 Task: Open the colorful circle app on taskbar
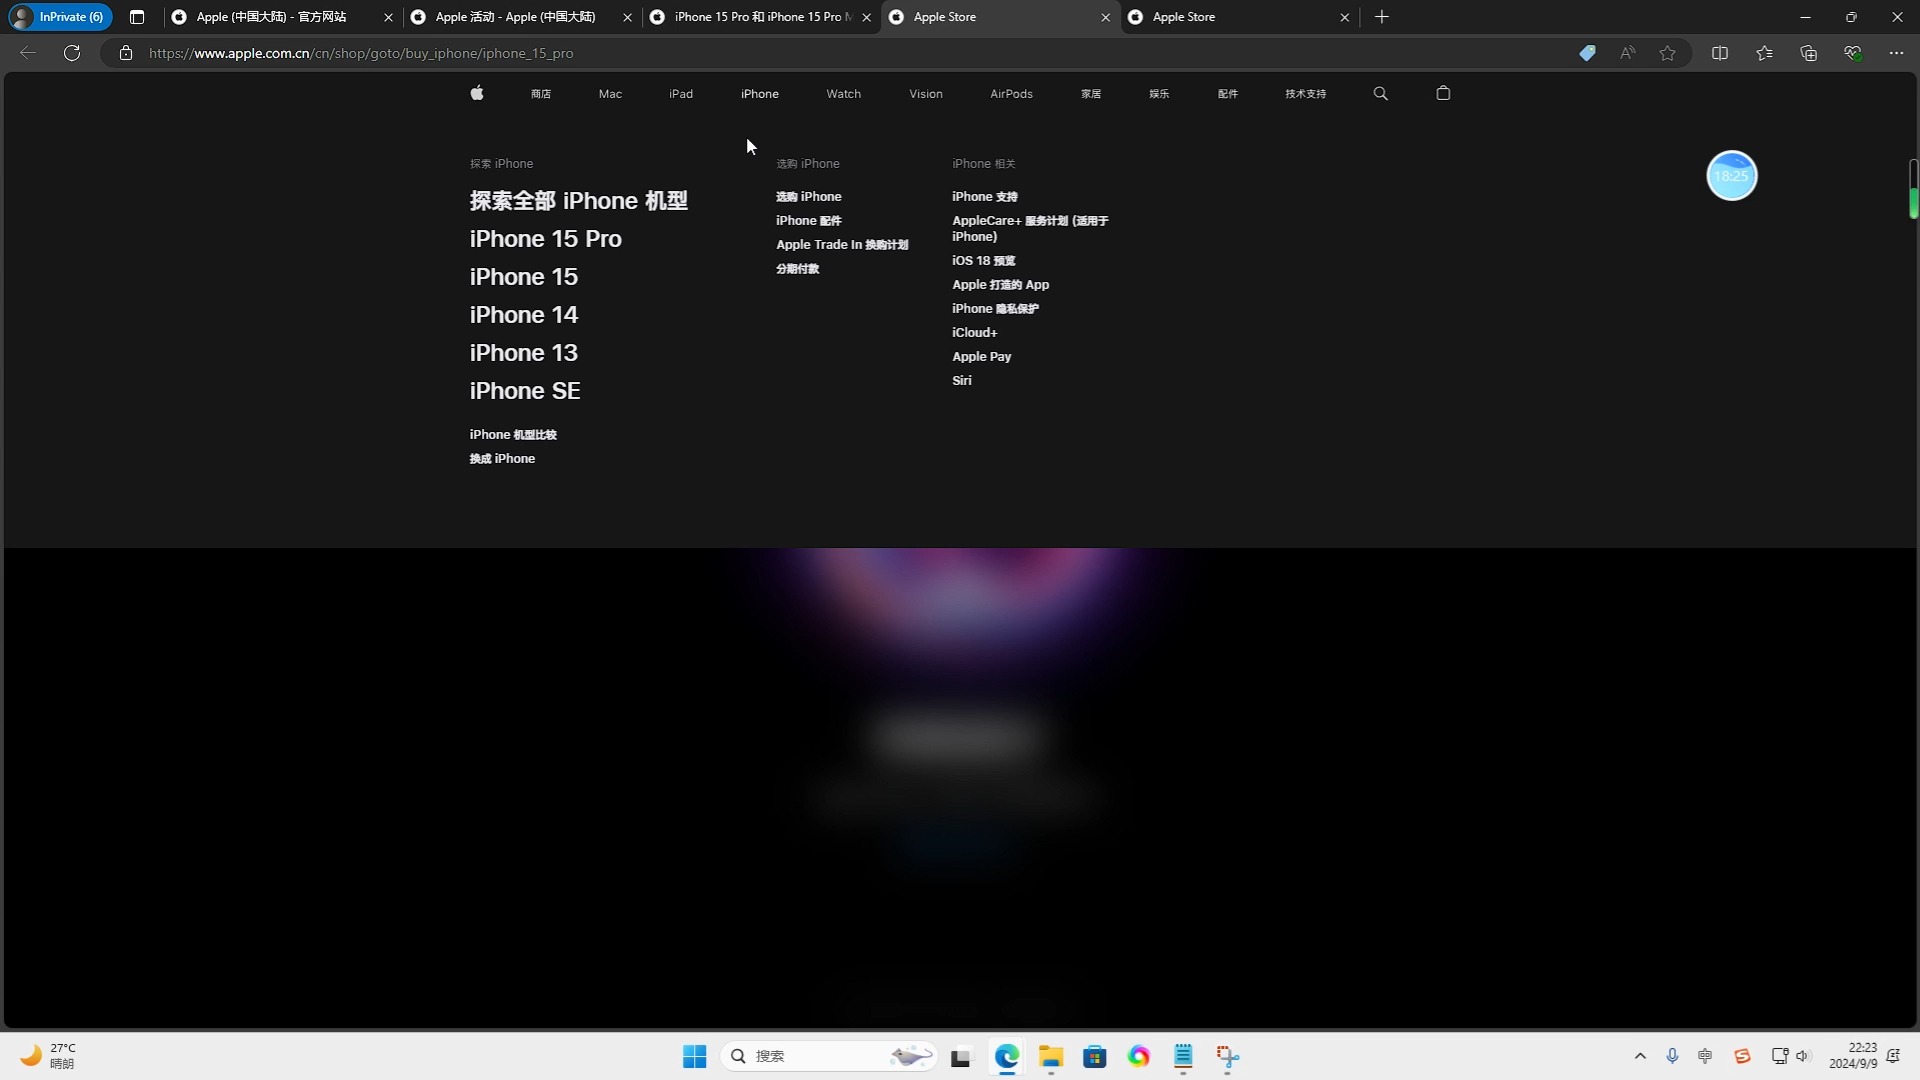pos(1139,1056)
